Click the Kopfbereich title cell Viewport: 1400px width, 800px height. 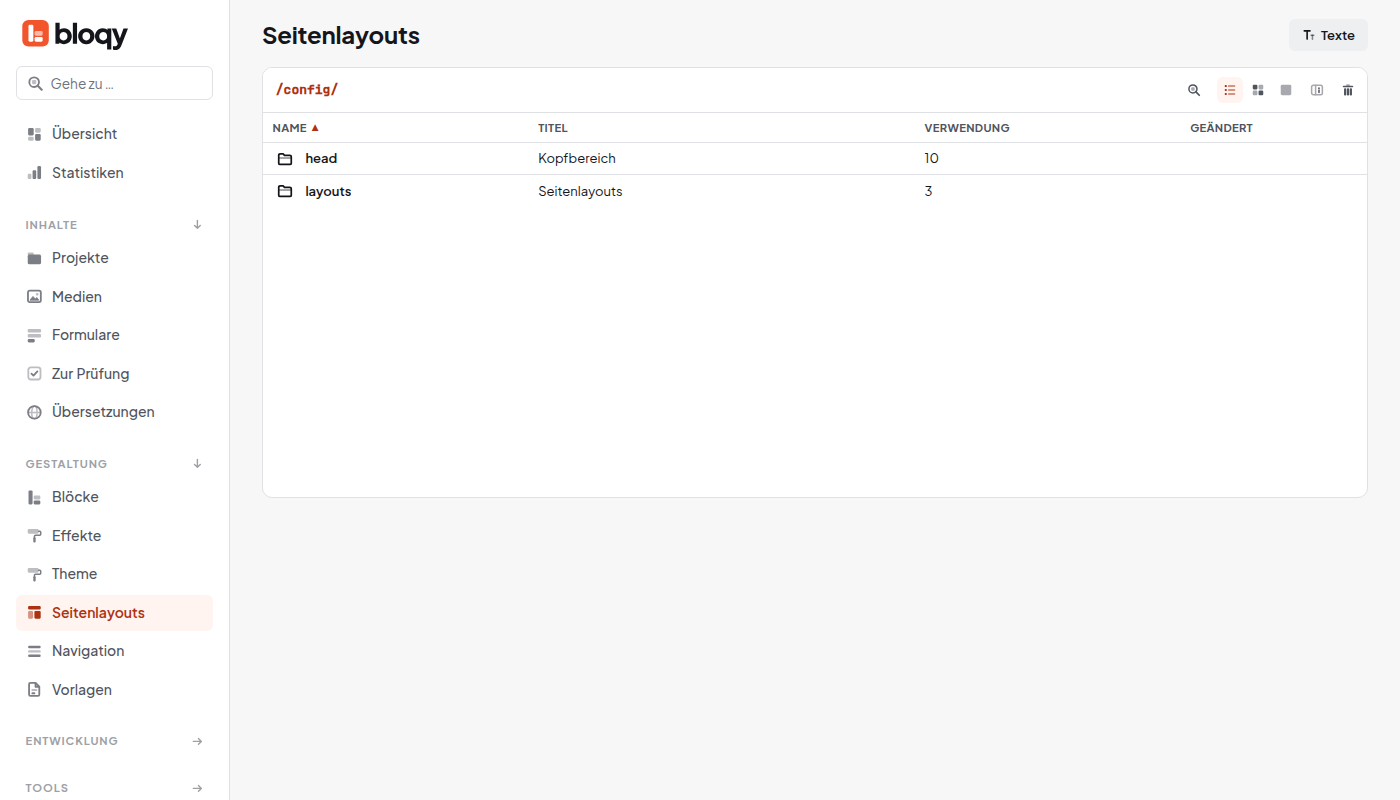pyautogui.click(x=577, y=159)
